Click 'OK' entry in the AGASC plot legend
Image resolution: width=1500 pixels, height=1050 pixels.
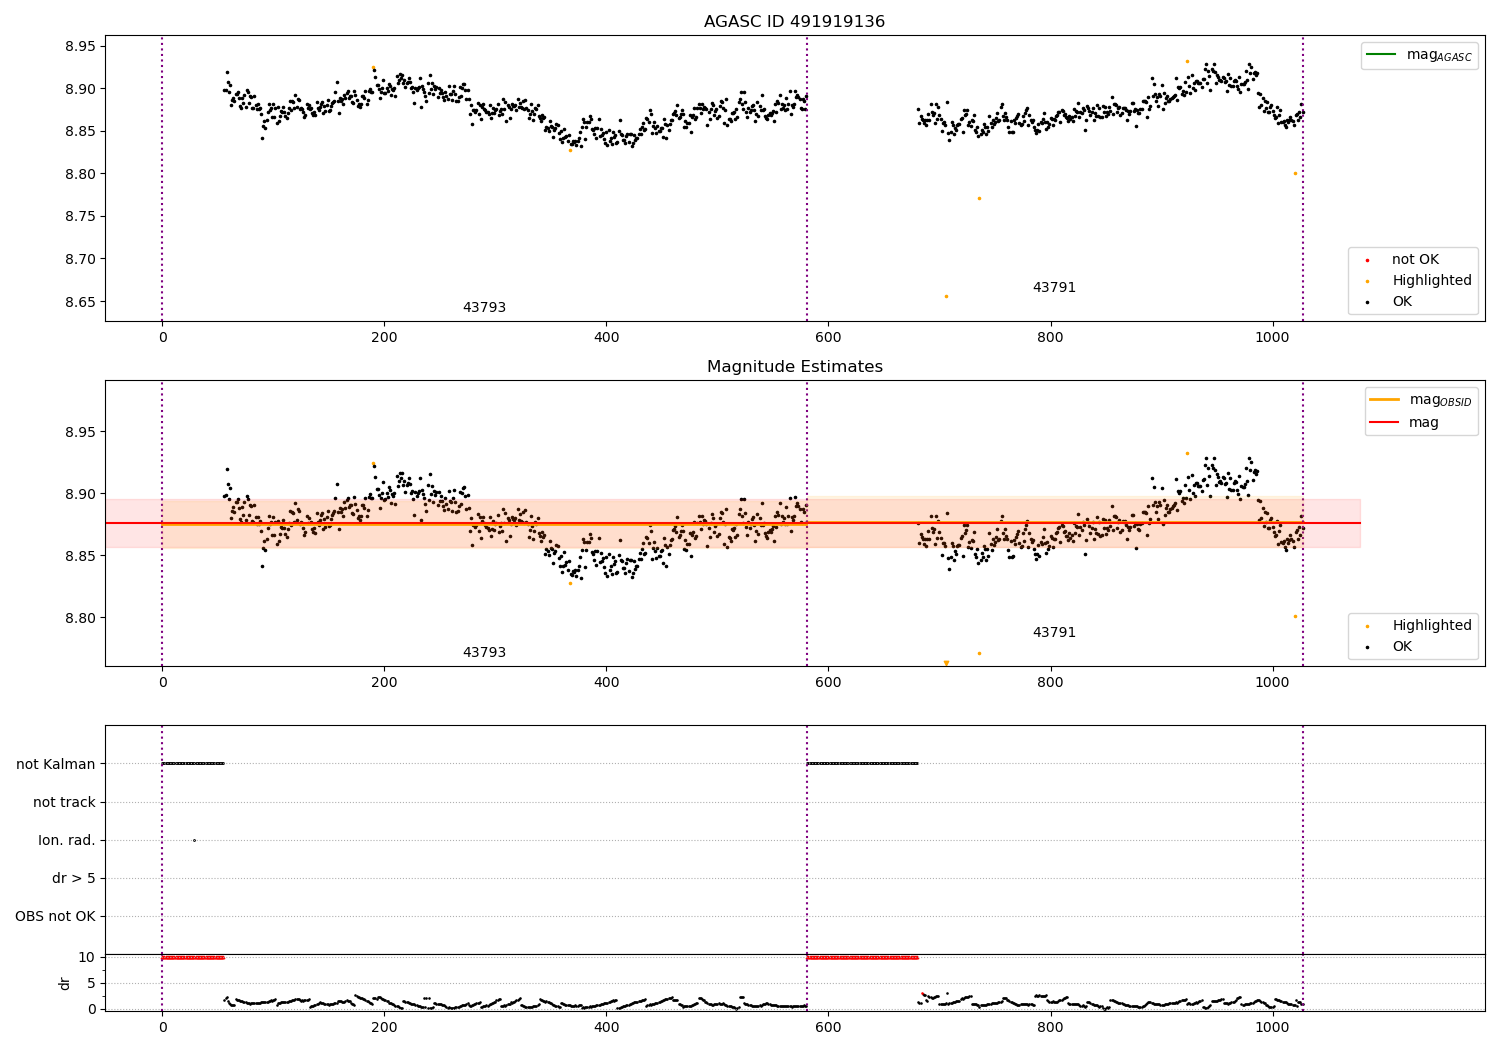coord(1402,302)
